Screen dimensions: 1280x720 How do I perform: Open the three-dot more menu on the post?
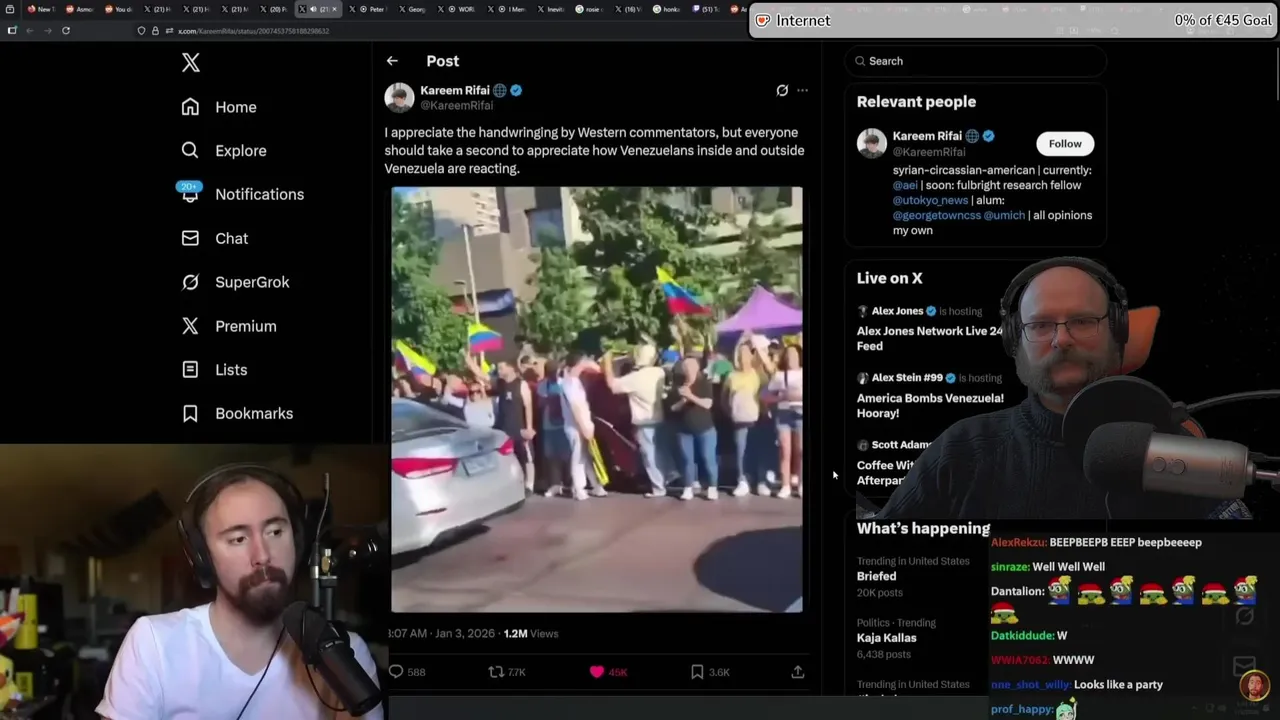tap(802, 90)
